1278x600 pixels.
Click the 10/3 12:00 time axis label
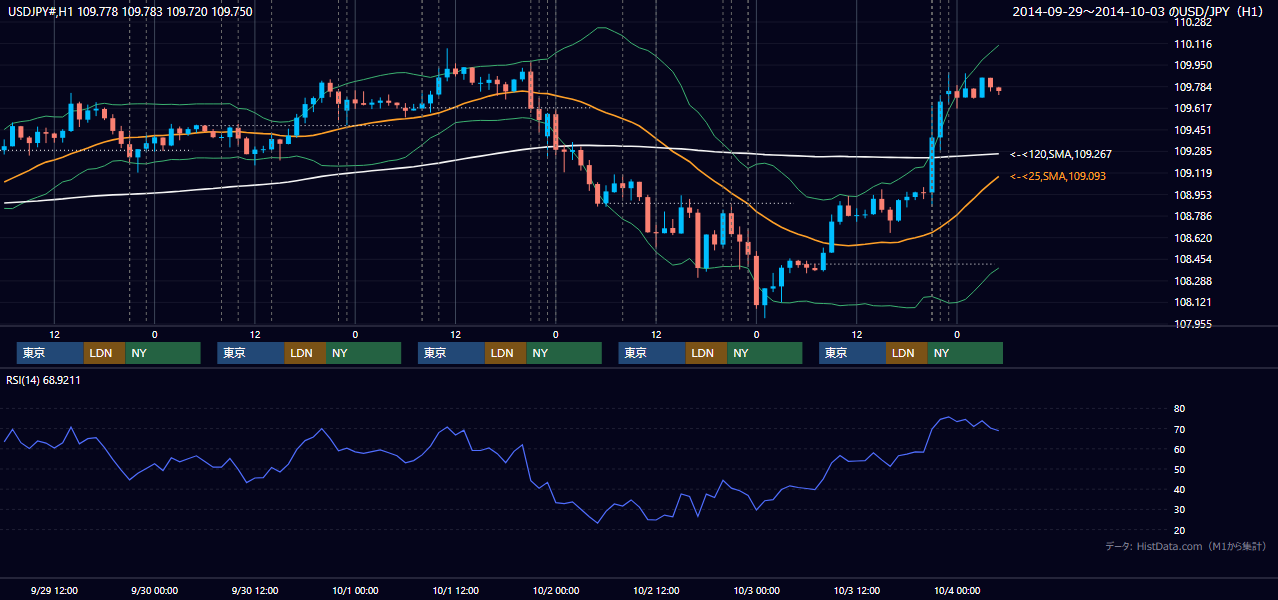[856, 590]
